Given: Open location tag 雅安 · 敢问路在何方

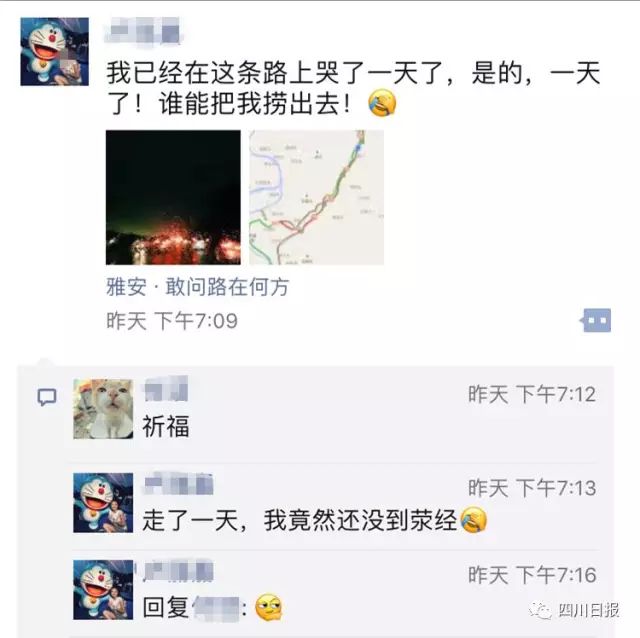Looking at the screenshot, I should pyautogui.click(x=198, y=287).
